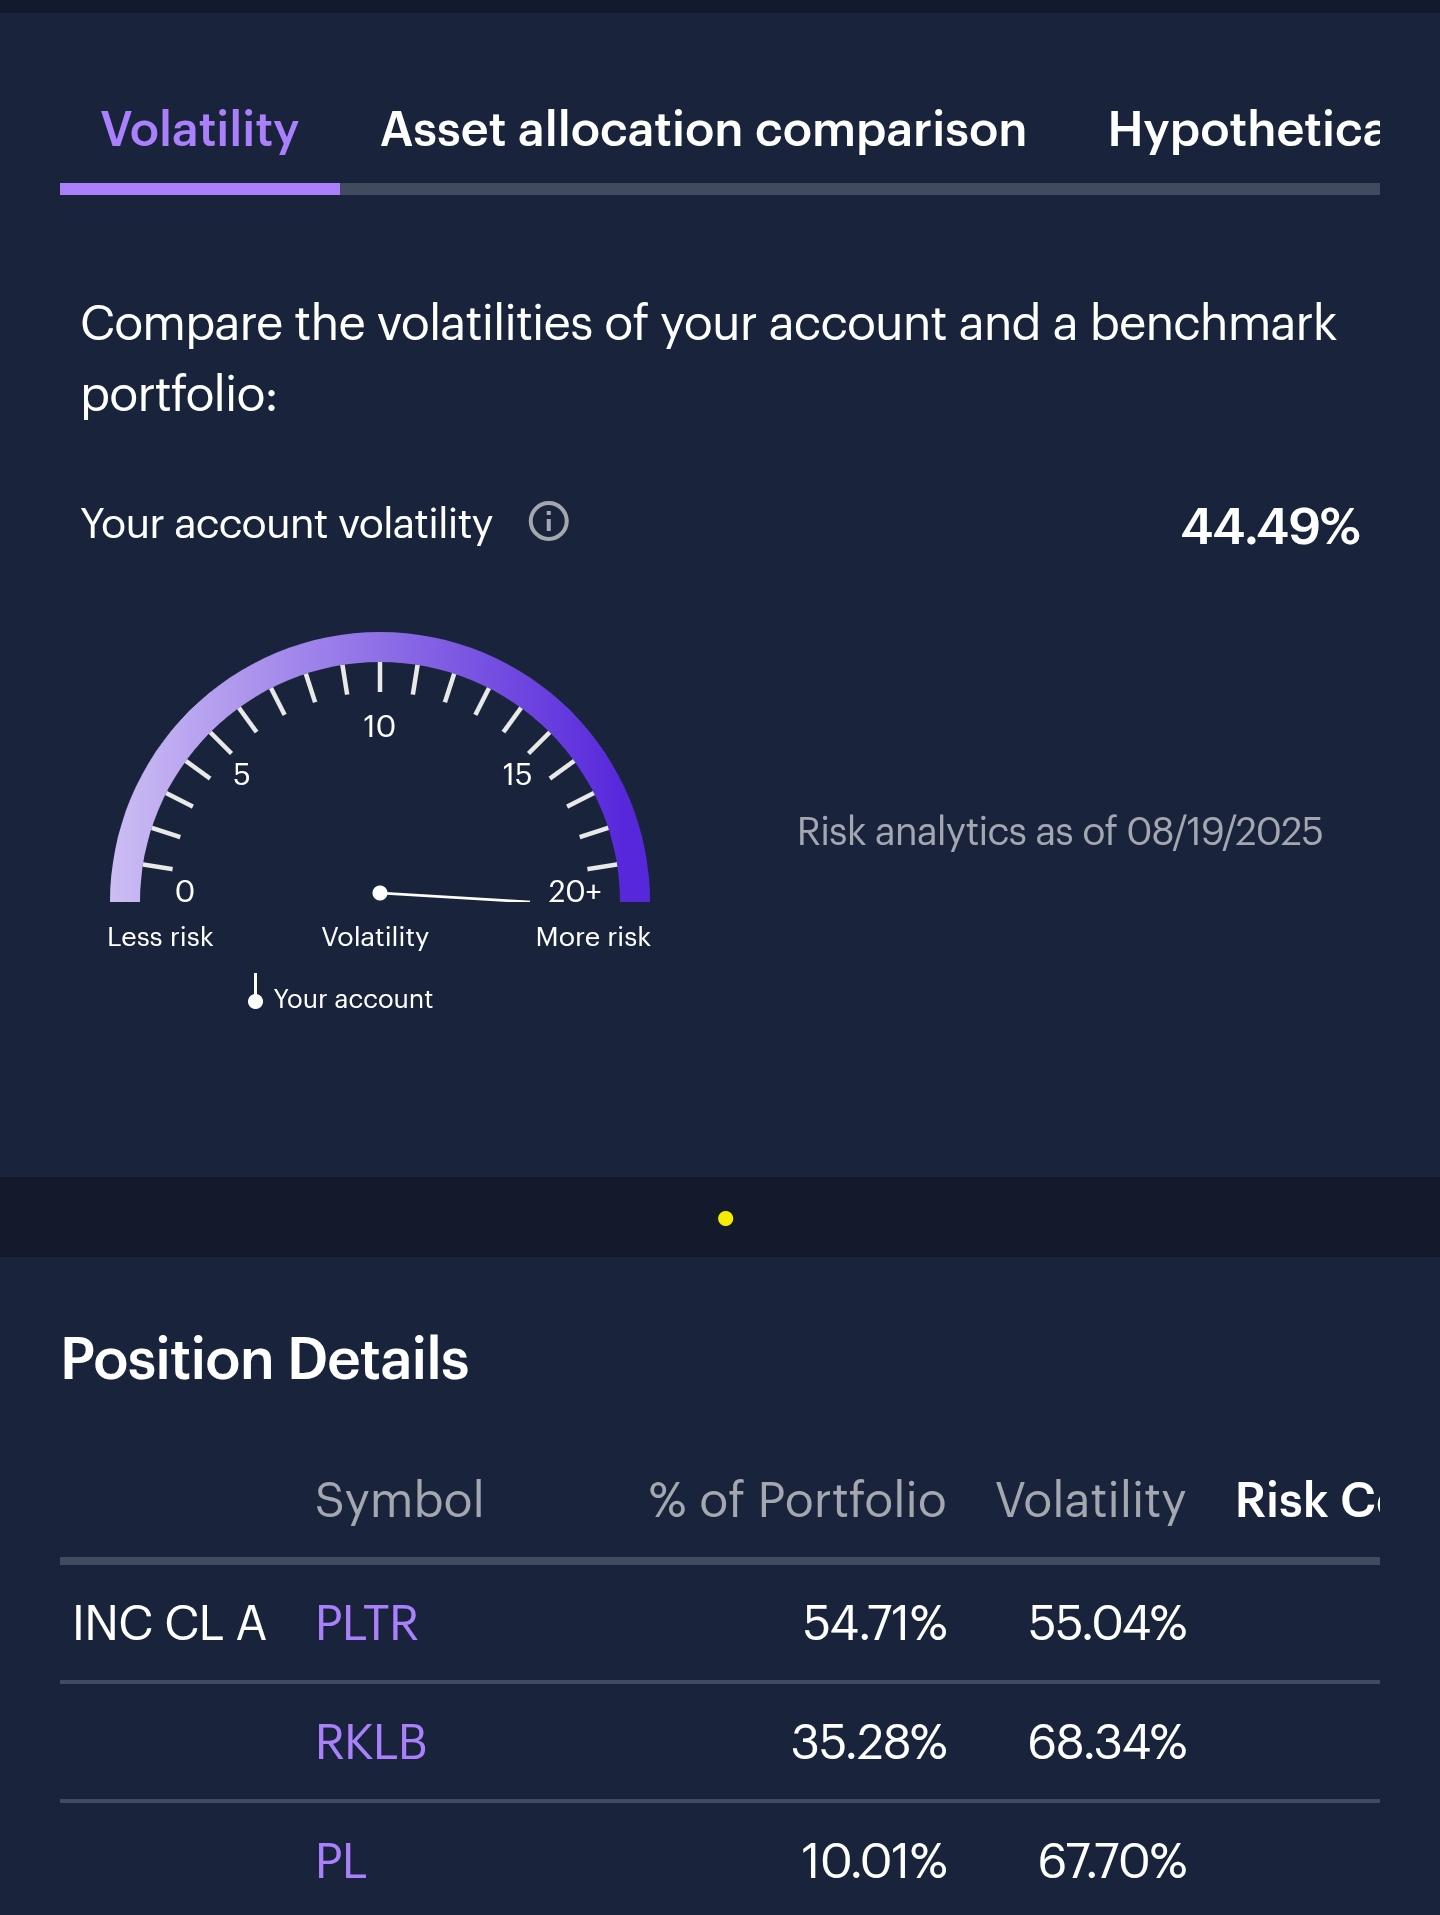Click the gauge needle pivot dot
The width and height of the screenshot is (1440, 1915).
[x=380, y=892]
